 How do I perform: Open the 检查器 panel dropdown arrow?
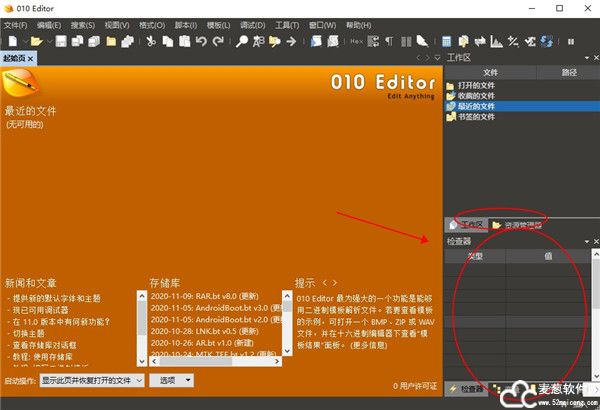pos(587,242)
